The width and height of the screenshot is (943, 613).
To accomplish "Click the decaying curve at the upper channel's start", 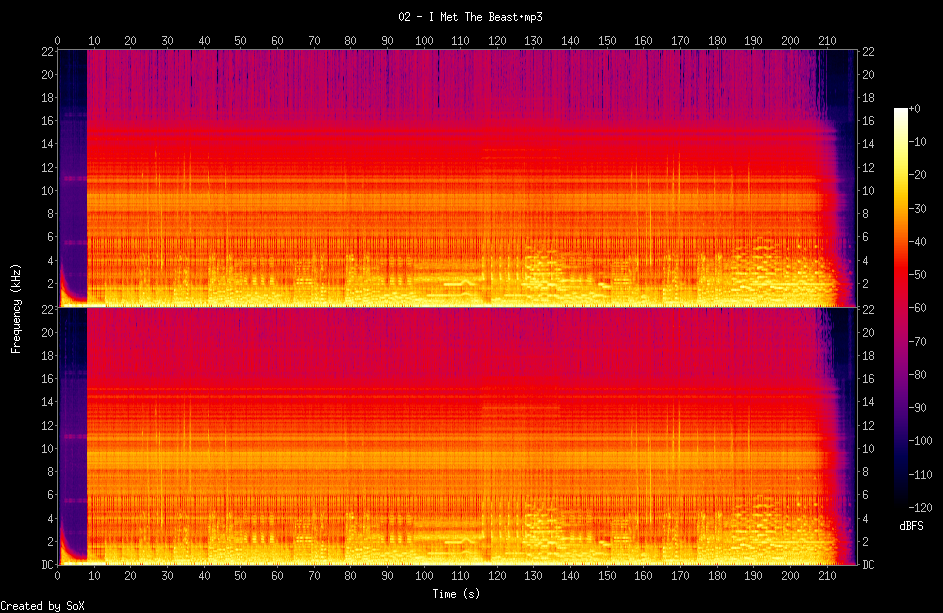I will [65, 288].
